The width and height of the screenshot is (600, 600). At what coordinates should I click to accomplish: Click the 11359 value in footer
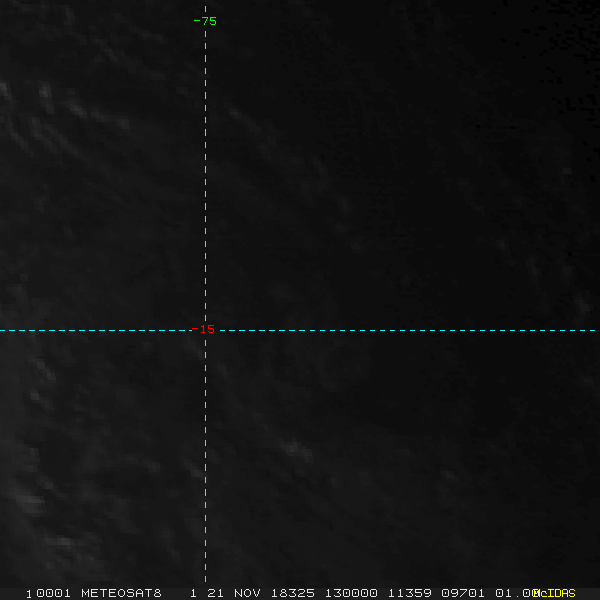pyautogui.click(x=404, y=593)
